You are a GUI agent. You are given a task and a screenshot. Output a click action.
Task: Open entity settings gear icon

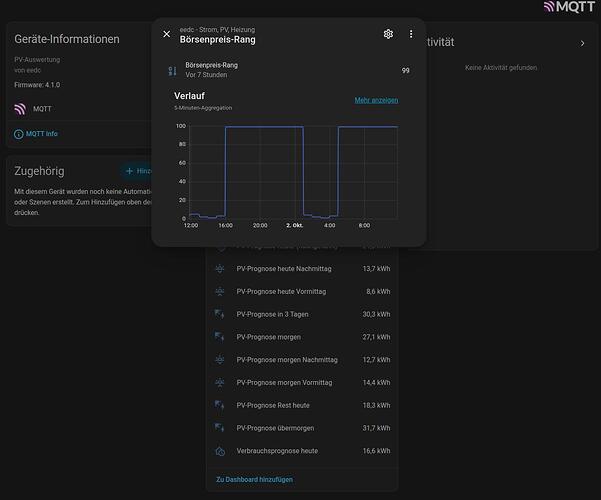[x=388, y=34]
